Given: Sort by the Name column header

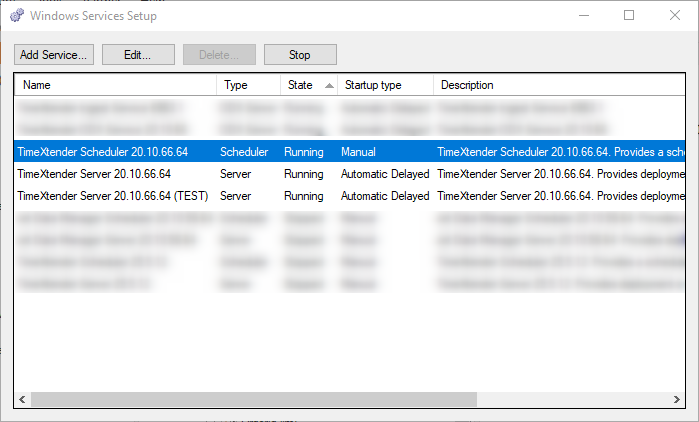Looking at the screenshot, I should click(115, 85).
